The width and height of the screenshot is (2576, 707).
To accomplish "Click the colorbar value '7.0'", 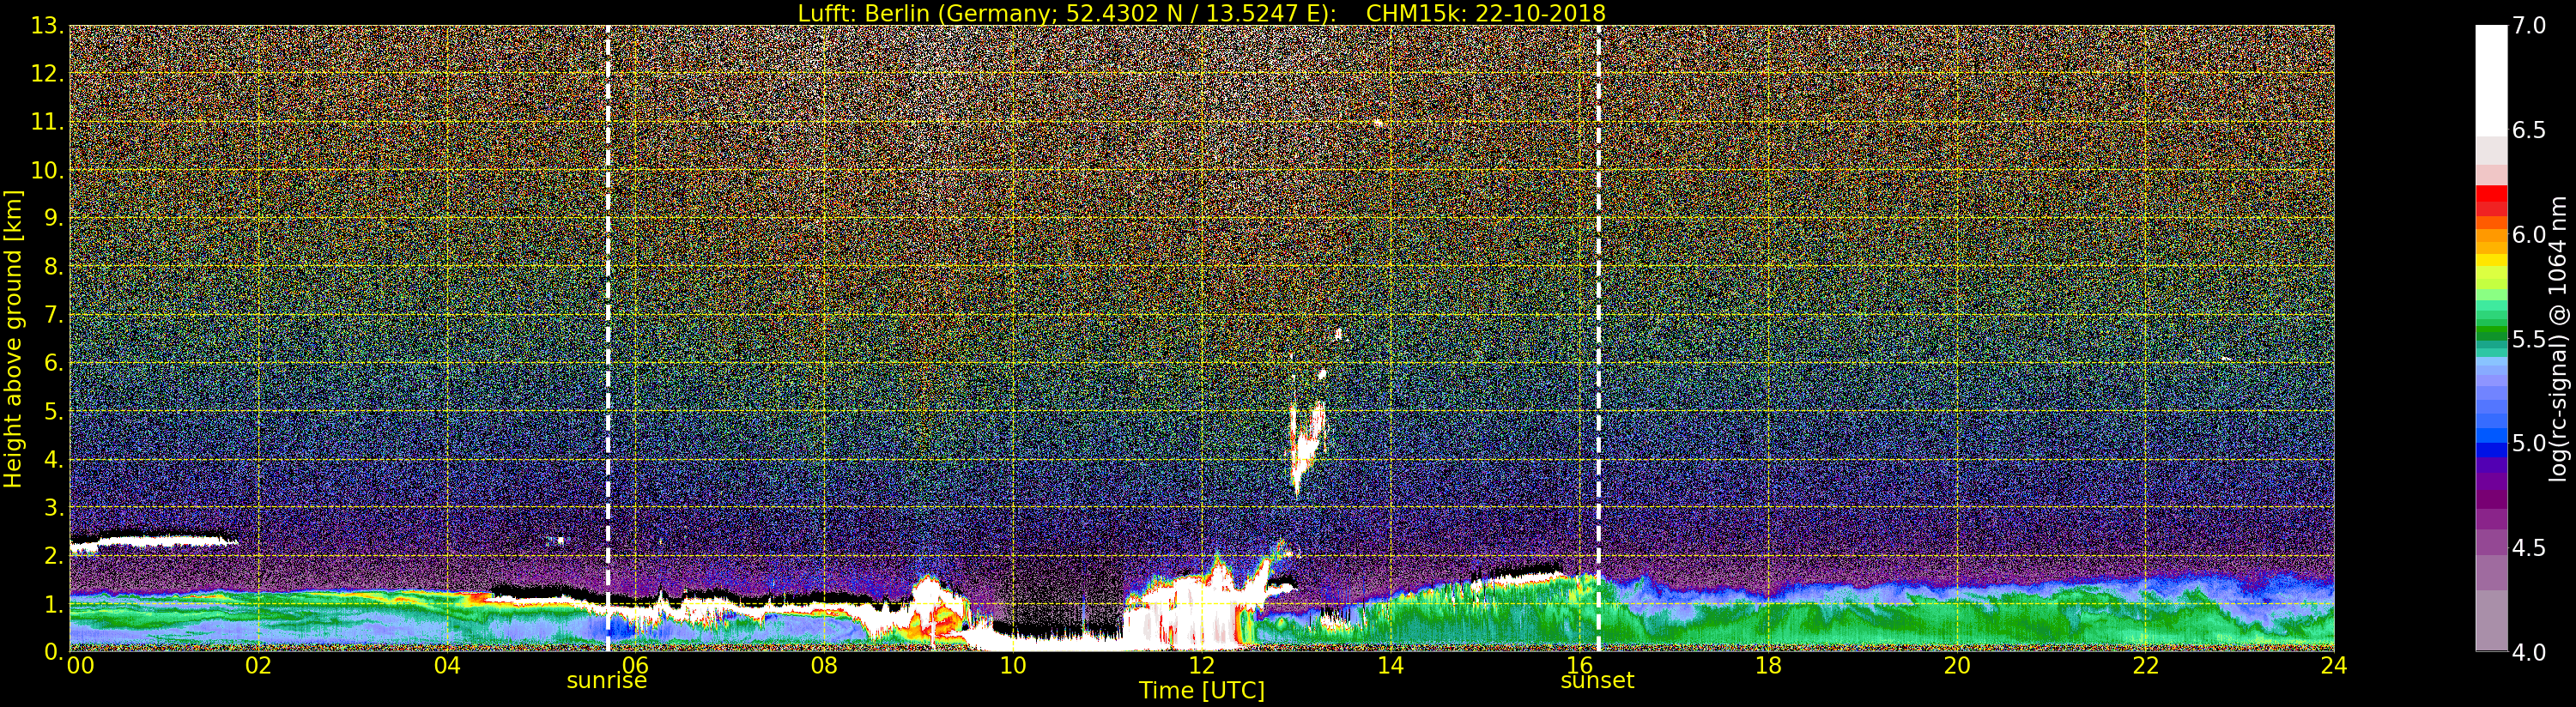I will pos(2530,26).
